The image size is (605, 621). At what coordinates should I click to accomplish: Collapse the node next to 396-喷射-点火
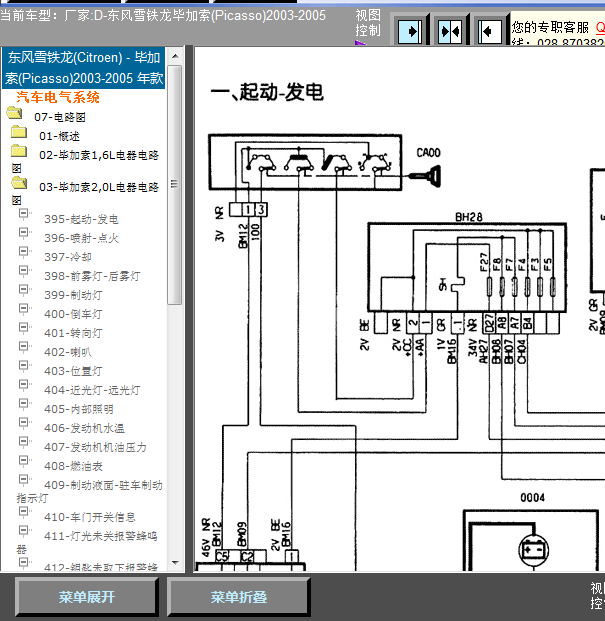[24, 233]
